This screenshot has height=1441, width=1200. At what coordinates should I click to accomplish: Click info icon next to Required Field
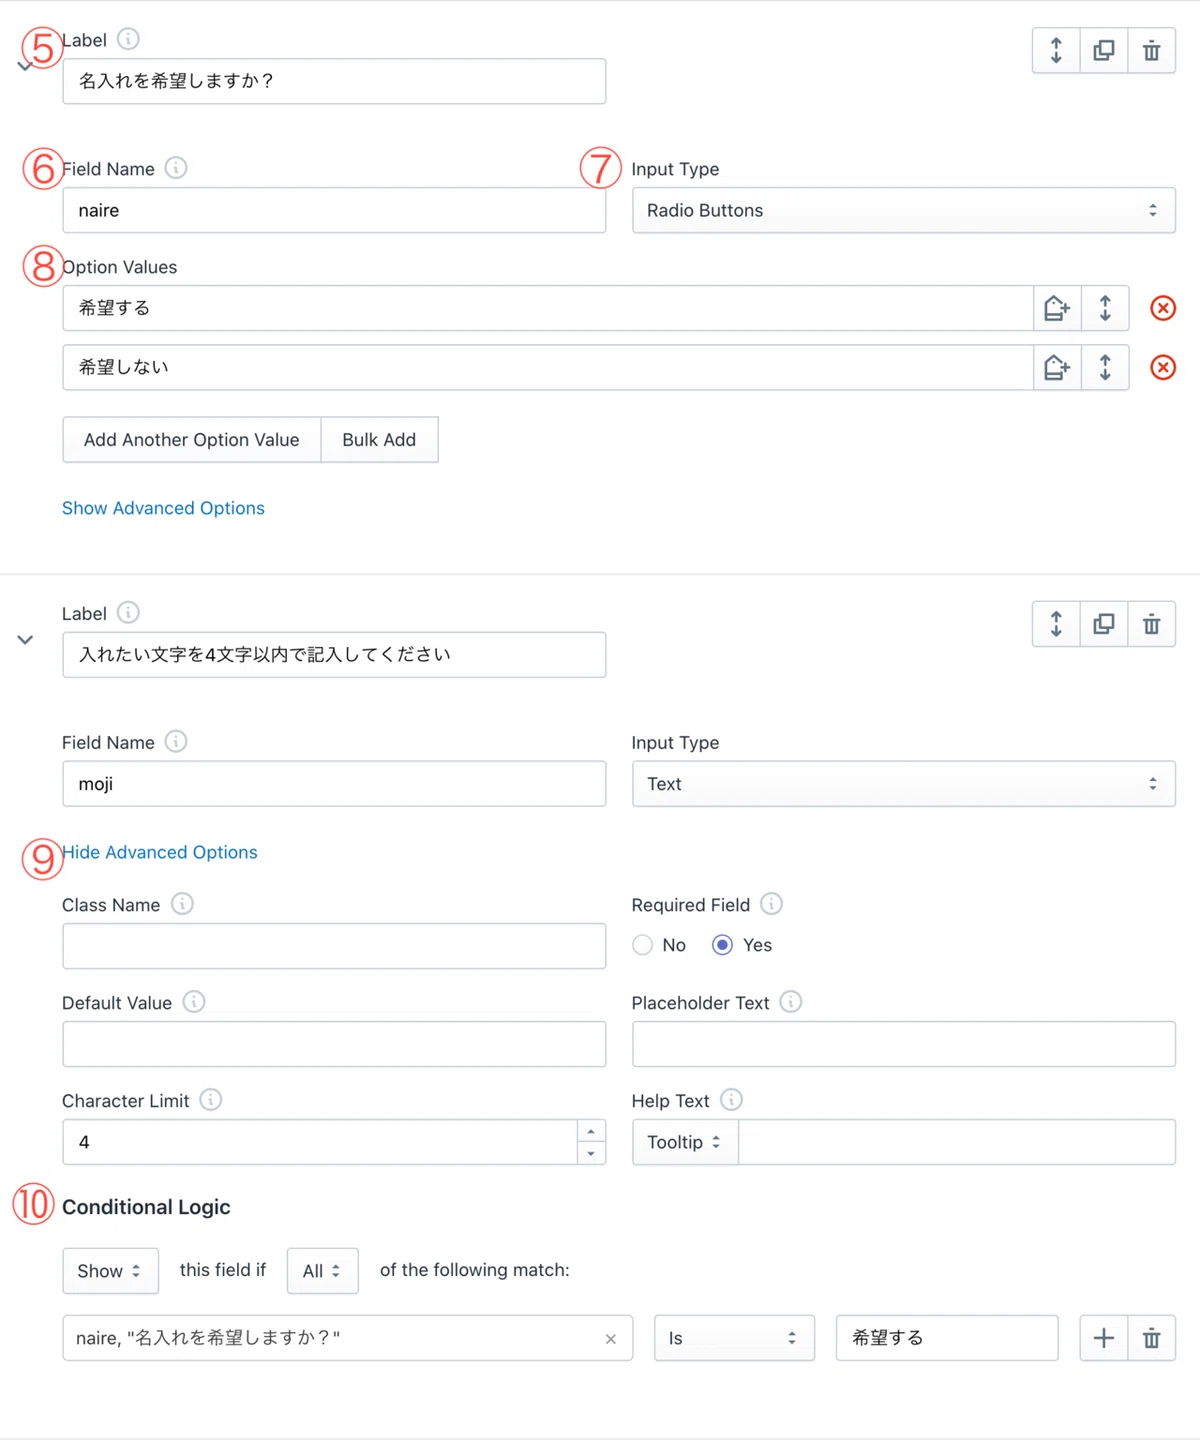coord(771,904)
